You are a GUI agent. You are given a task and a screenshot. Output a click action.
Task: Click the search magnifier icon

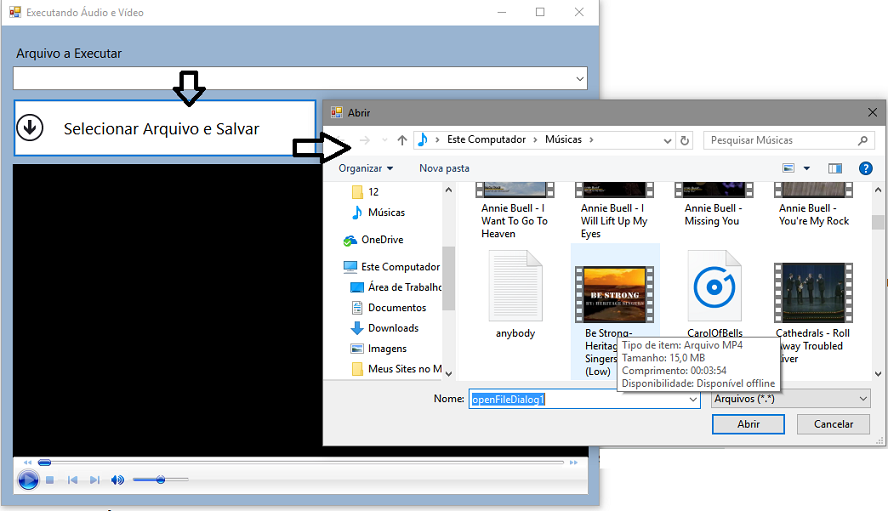click(863, 140)
